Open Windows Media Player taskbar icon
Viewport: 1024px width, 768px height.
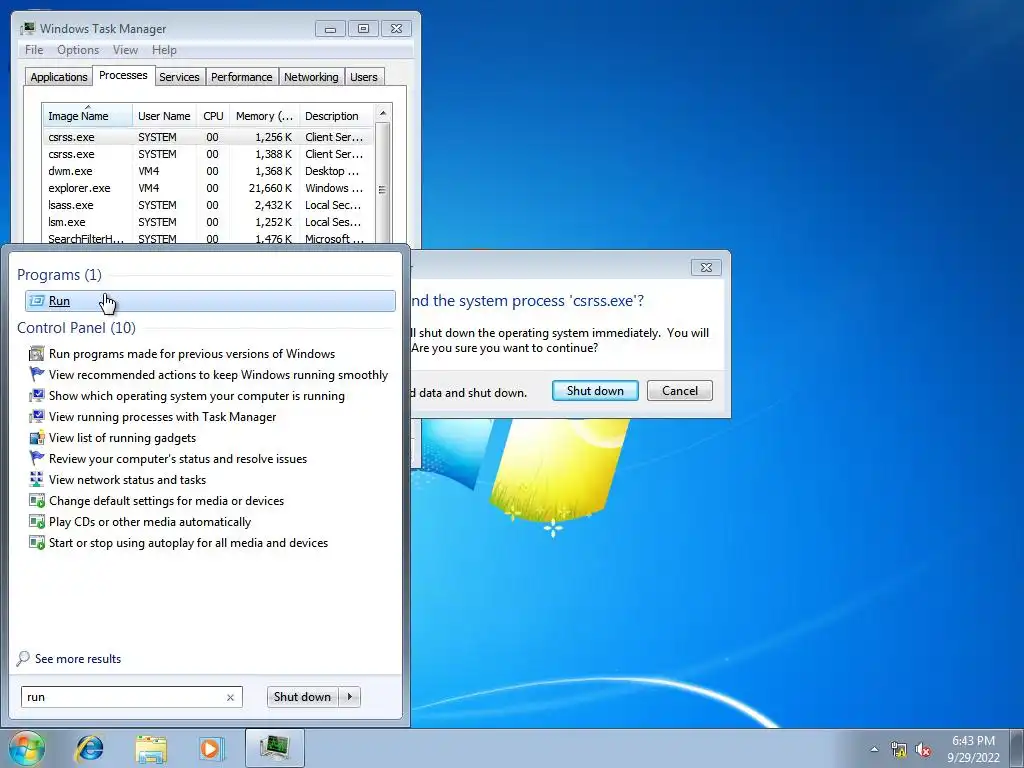tap(212, 748)
